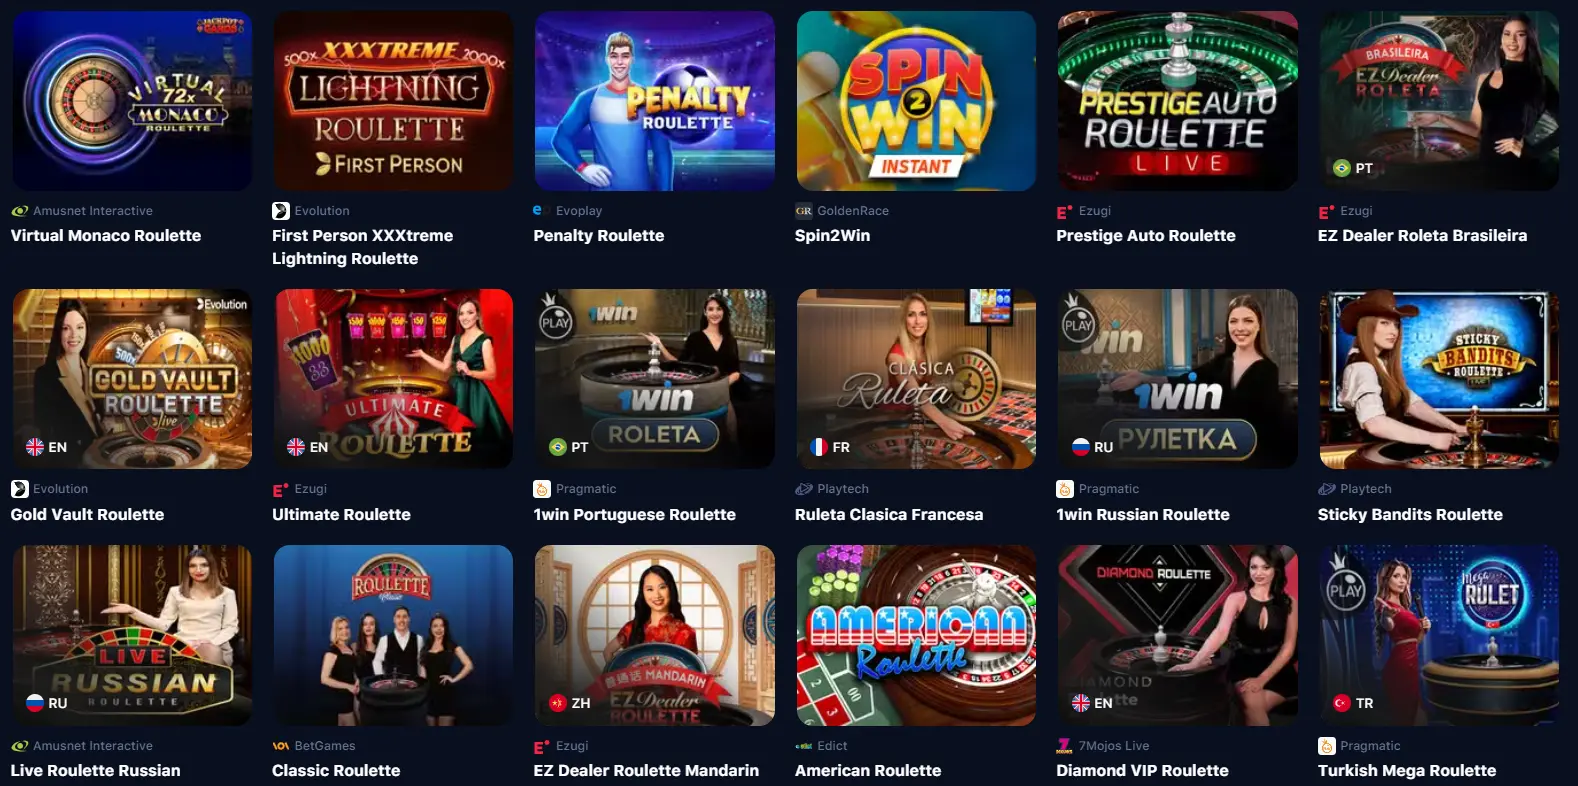Viewport: 1578px width, 786px height.
Task: Click the EZ Dealer Roleta Brasileira title
Action: tap(1422, 236)
